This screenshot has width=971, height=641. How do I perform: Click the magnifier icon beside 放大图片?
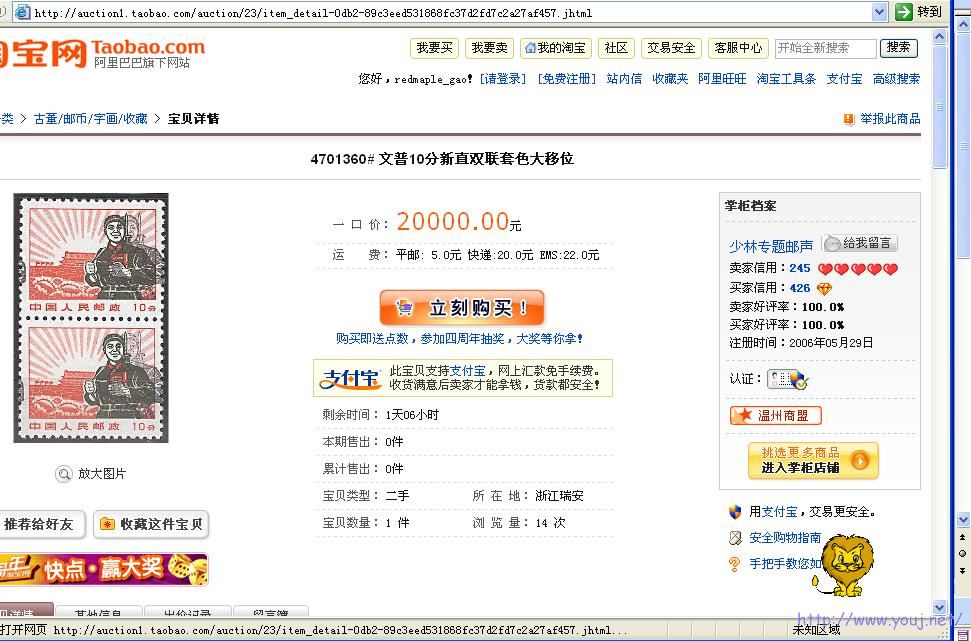click(x=64, y=472)
